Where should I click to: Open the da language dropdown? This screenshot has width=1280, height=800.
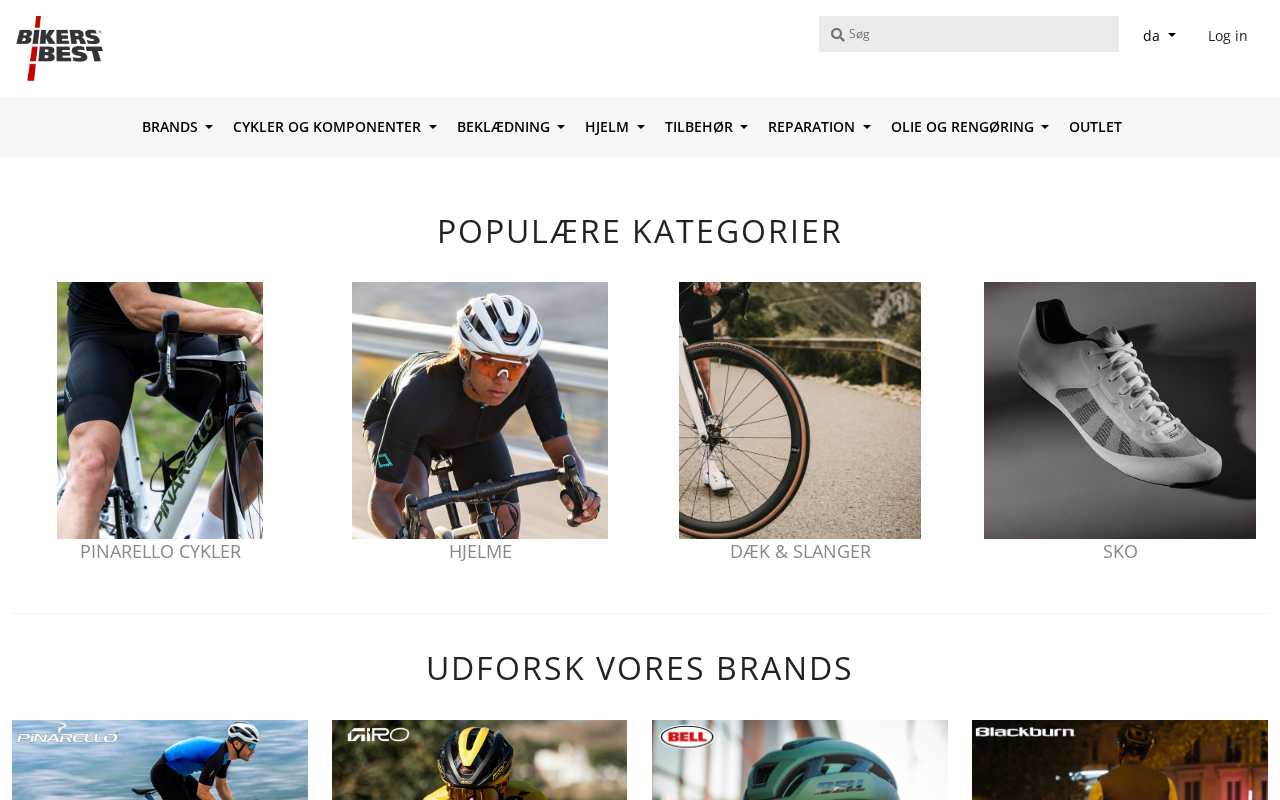[x=1159, y=36]
